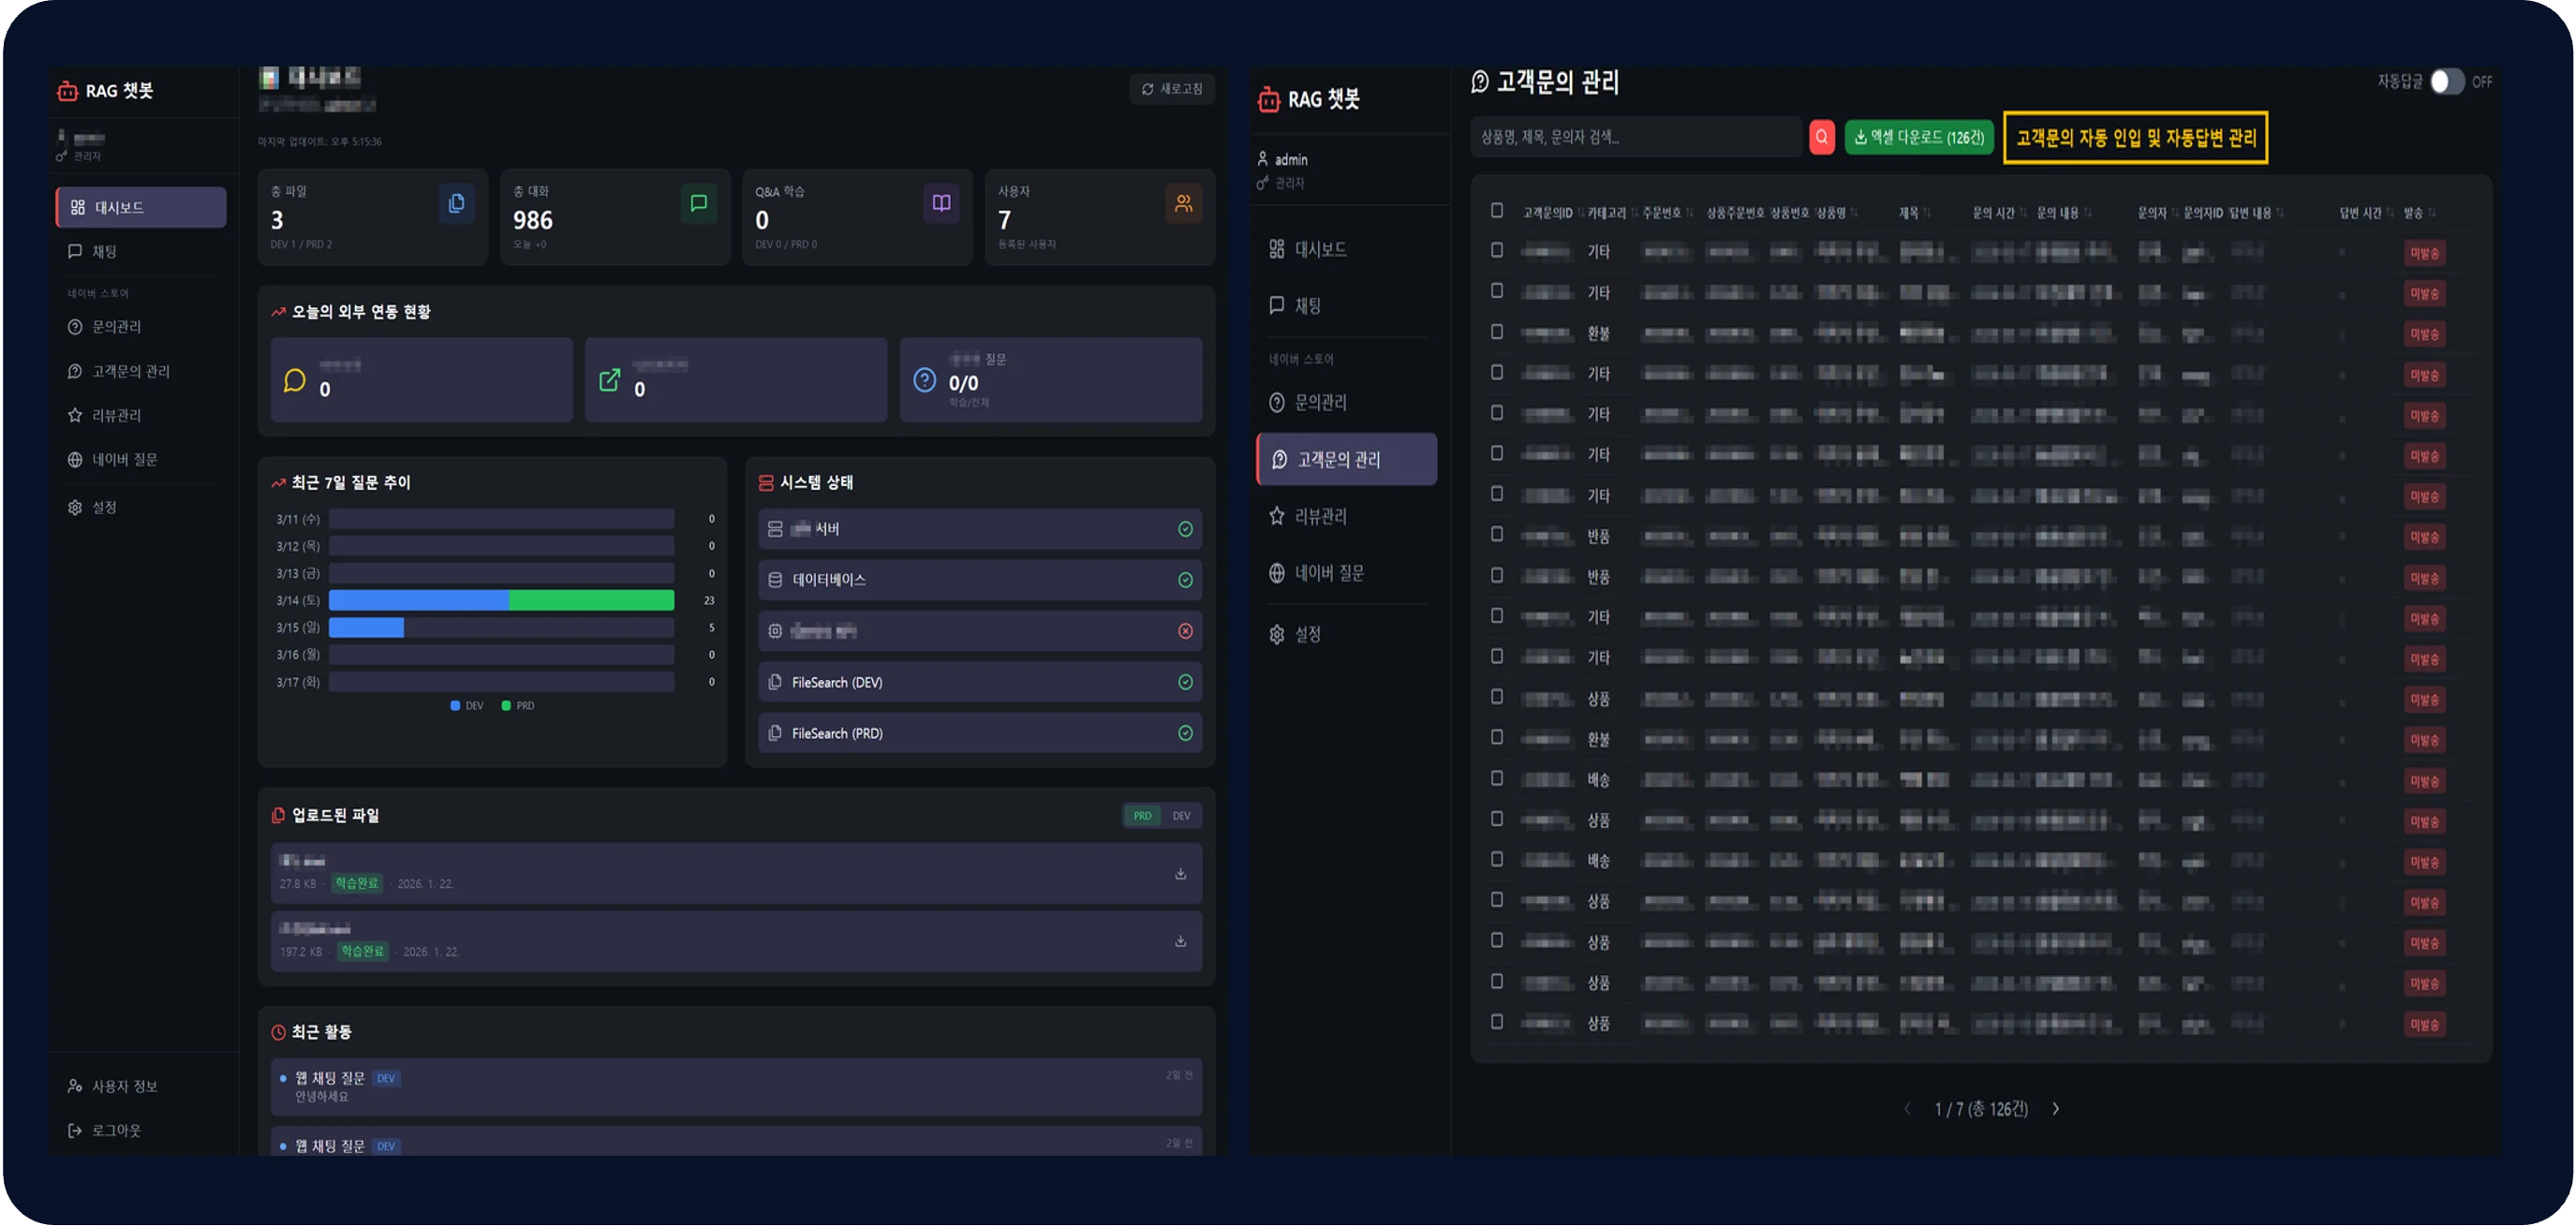Screen dimensions: 2576x1227
Task: Click 미발송 badge in the first table row
Action: coord(2424,253)
